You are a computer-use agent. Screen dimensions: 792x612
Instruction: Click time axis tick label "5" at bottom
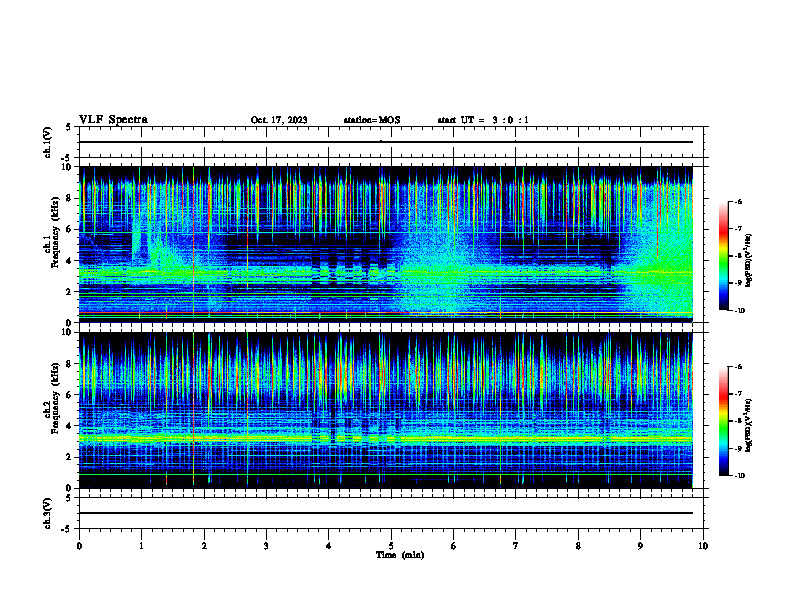[x=391, y=546]
